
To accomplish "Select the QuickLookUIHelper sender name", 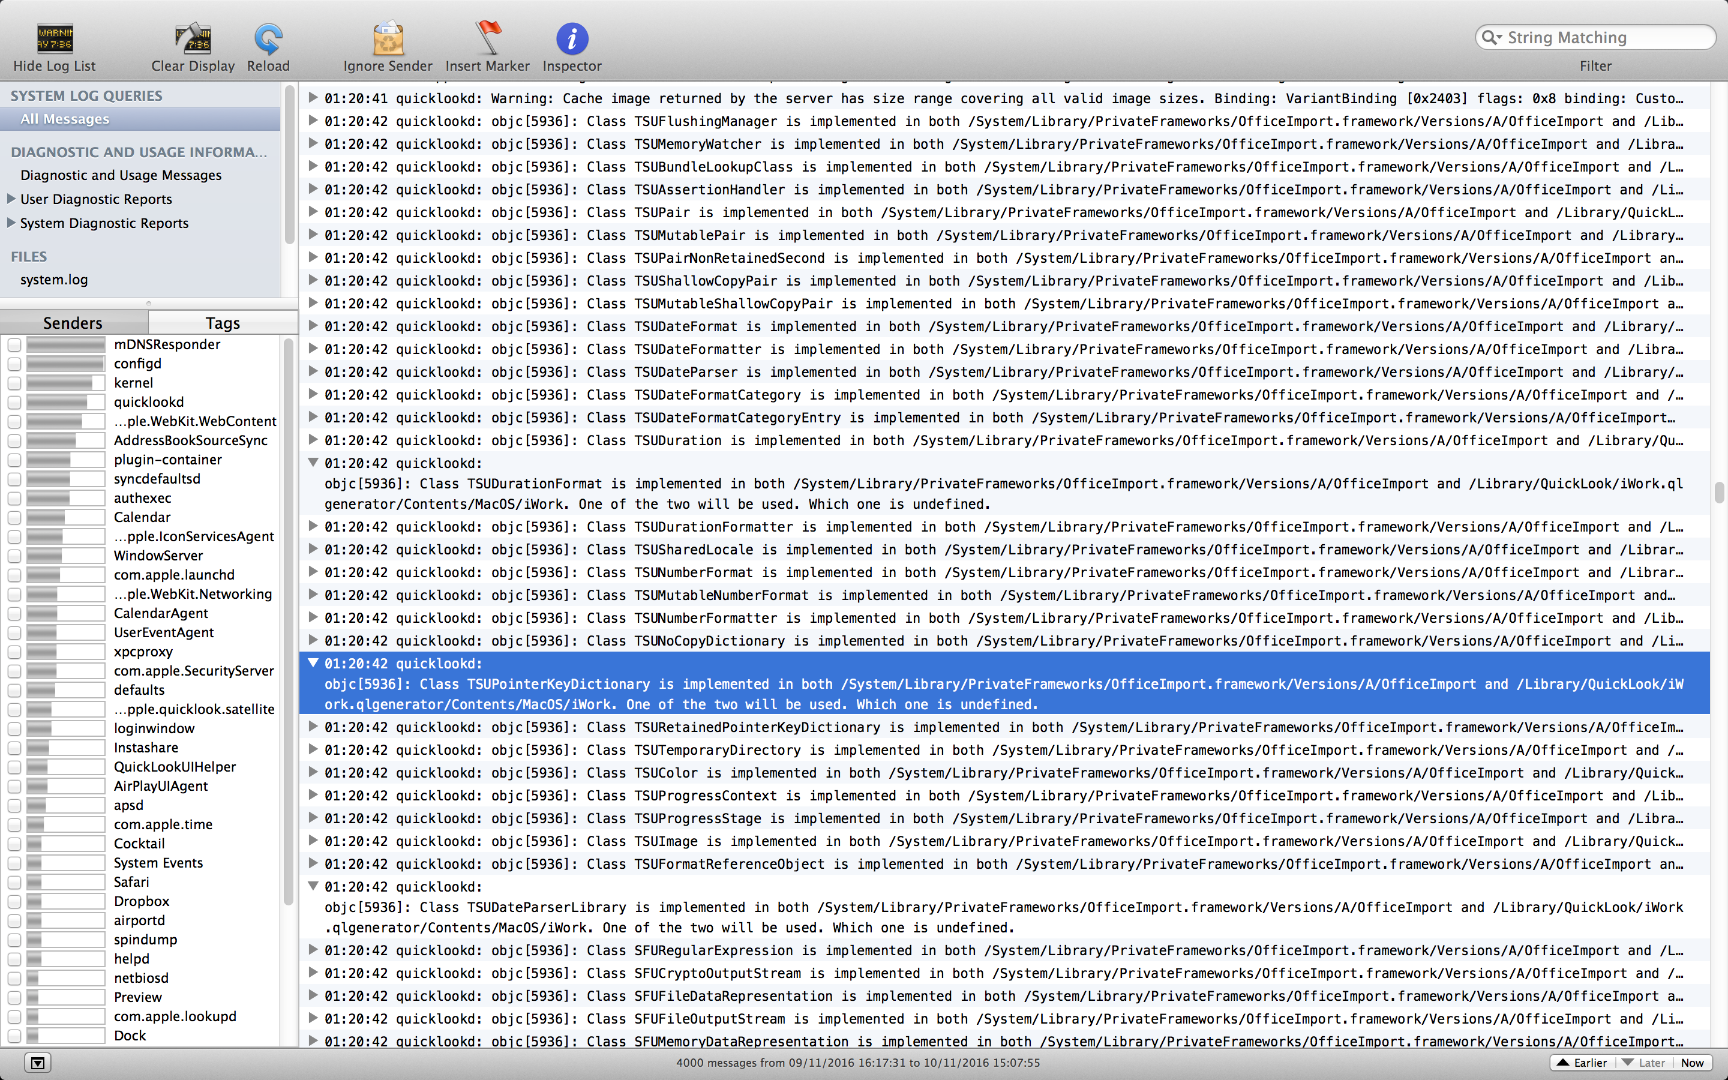I will (175, 768).
